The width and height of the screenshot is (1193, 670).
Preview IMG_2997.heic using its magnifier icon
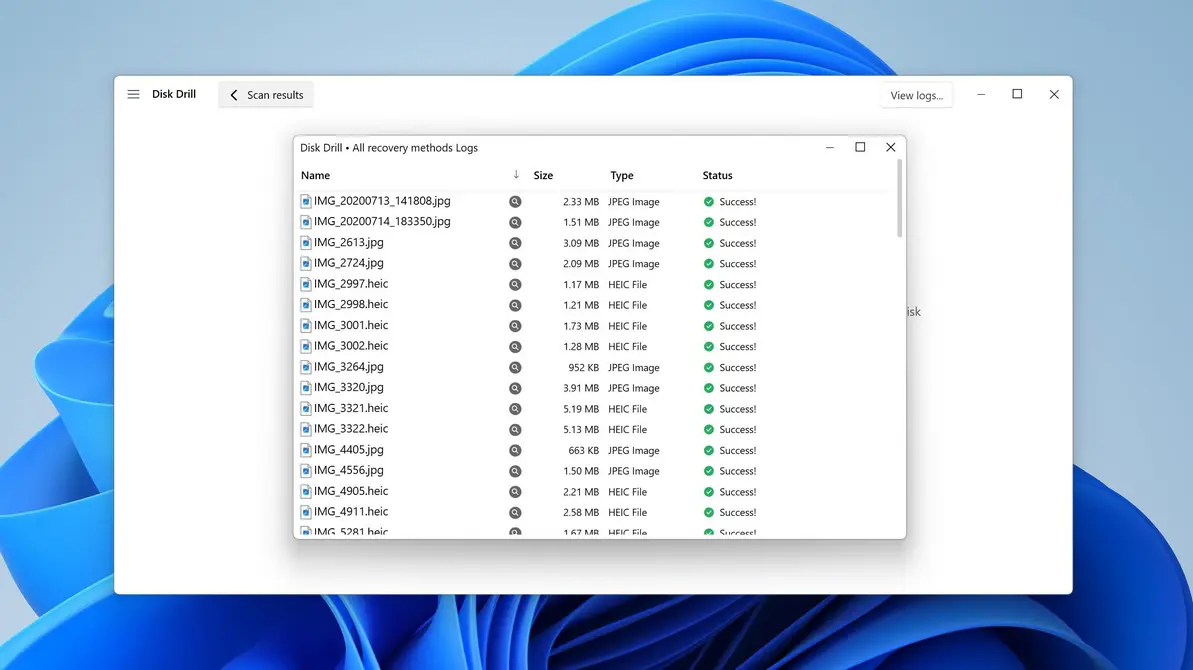(x=515, y=285)
